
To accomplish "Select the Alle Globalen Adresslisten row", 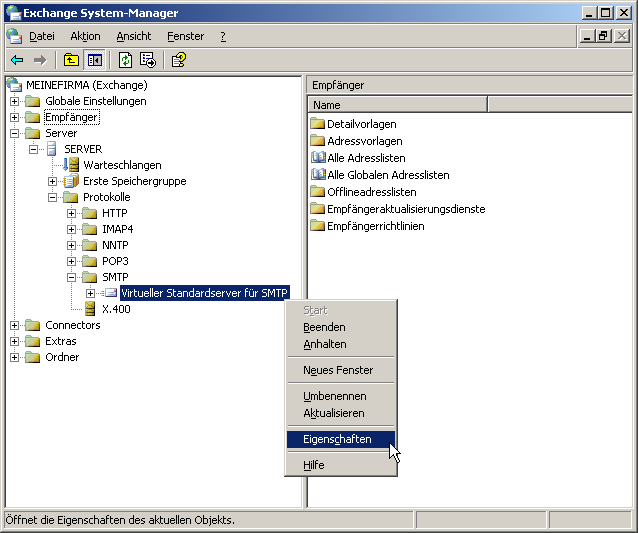I will (380, 175).
